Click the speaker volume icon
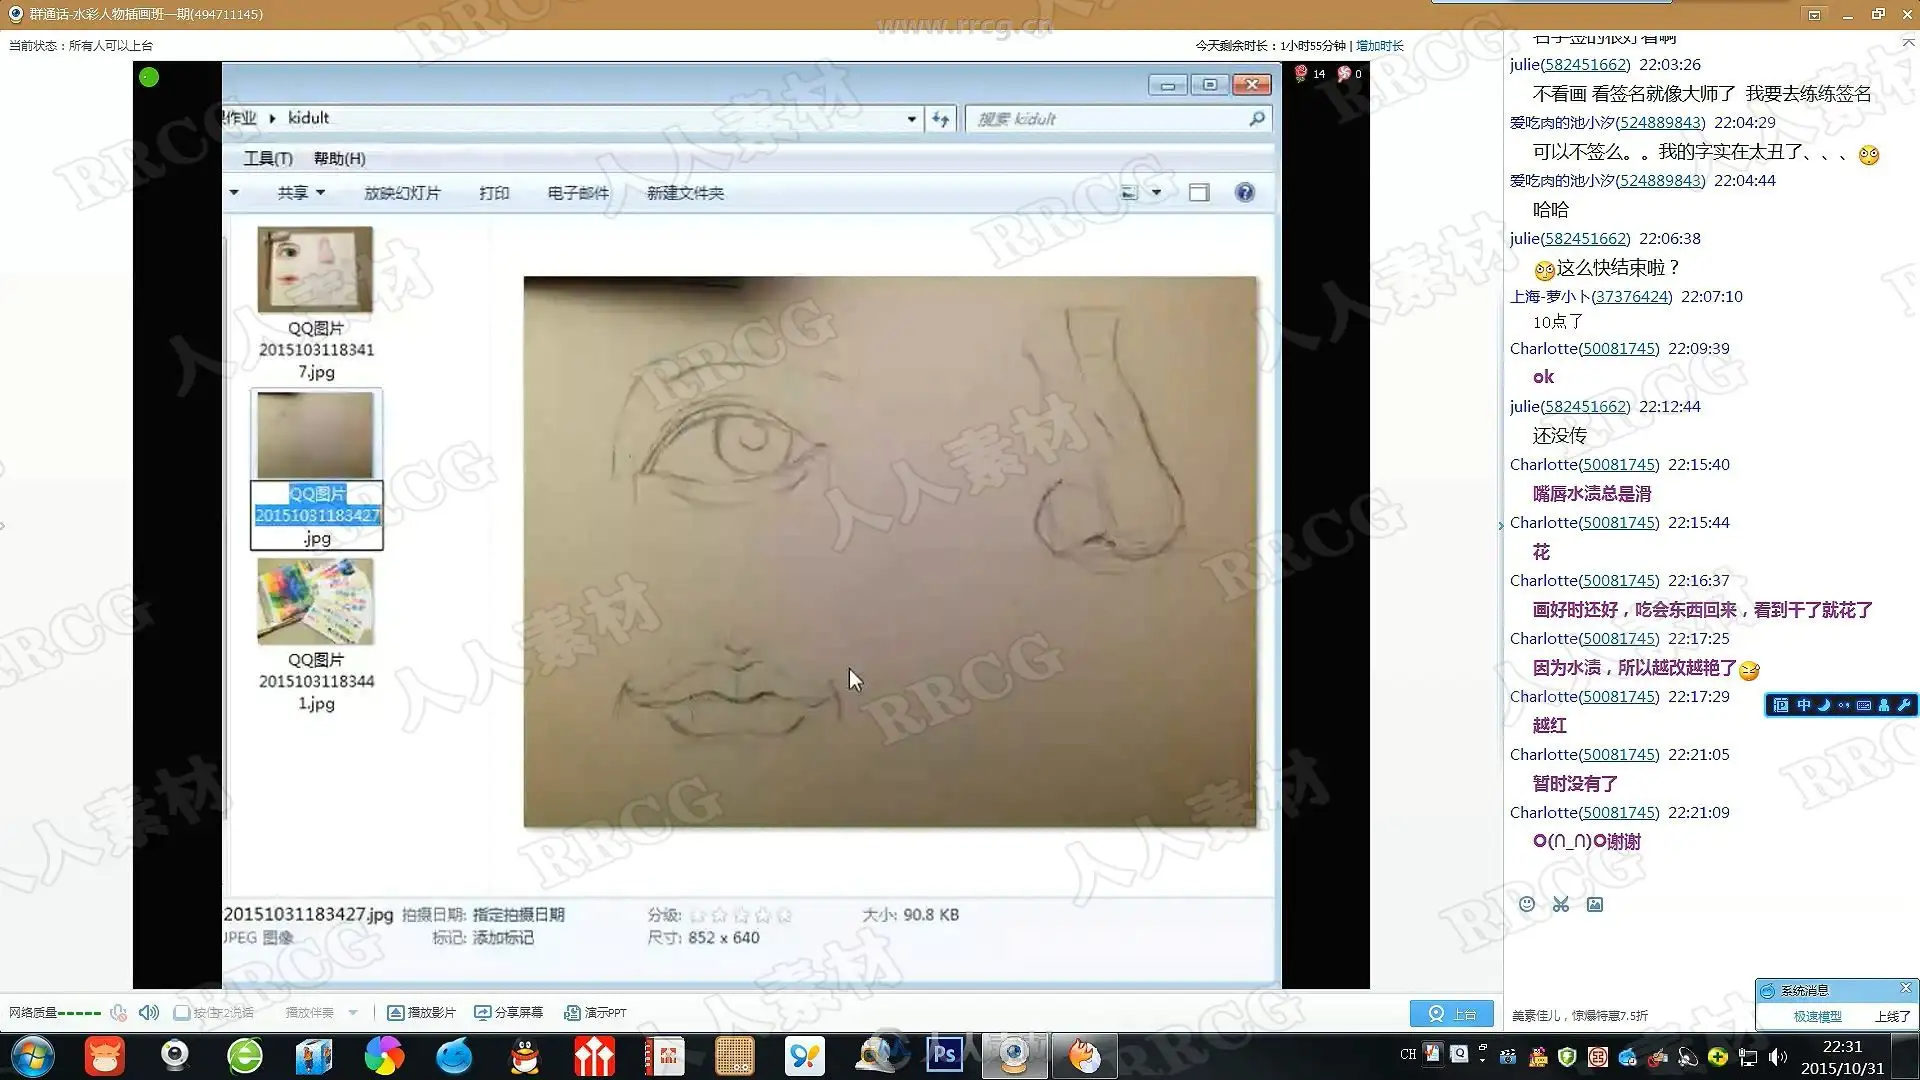Screen dimensions: 1920x1080 (x=149, y=1012)
